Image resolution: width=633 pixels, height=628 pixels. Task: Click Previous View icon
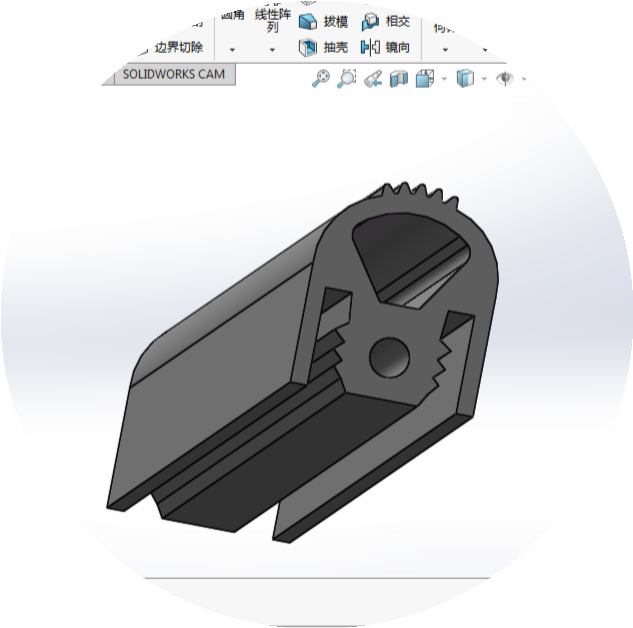coord(372,78)
